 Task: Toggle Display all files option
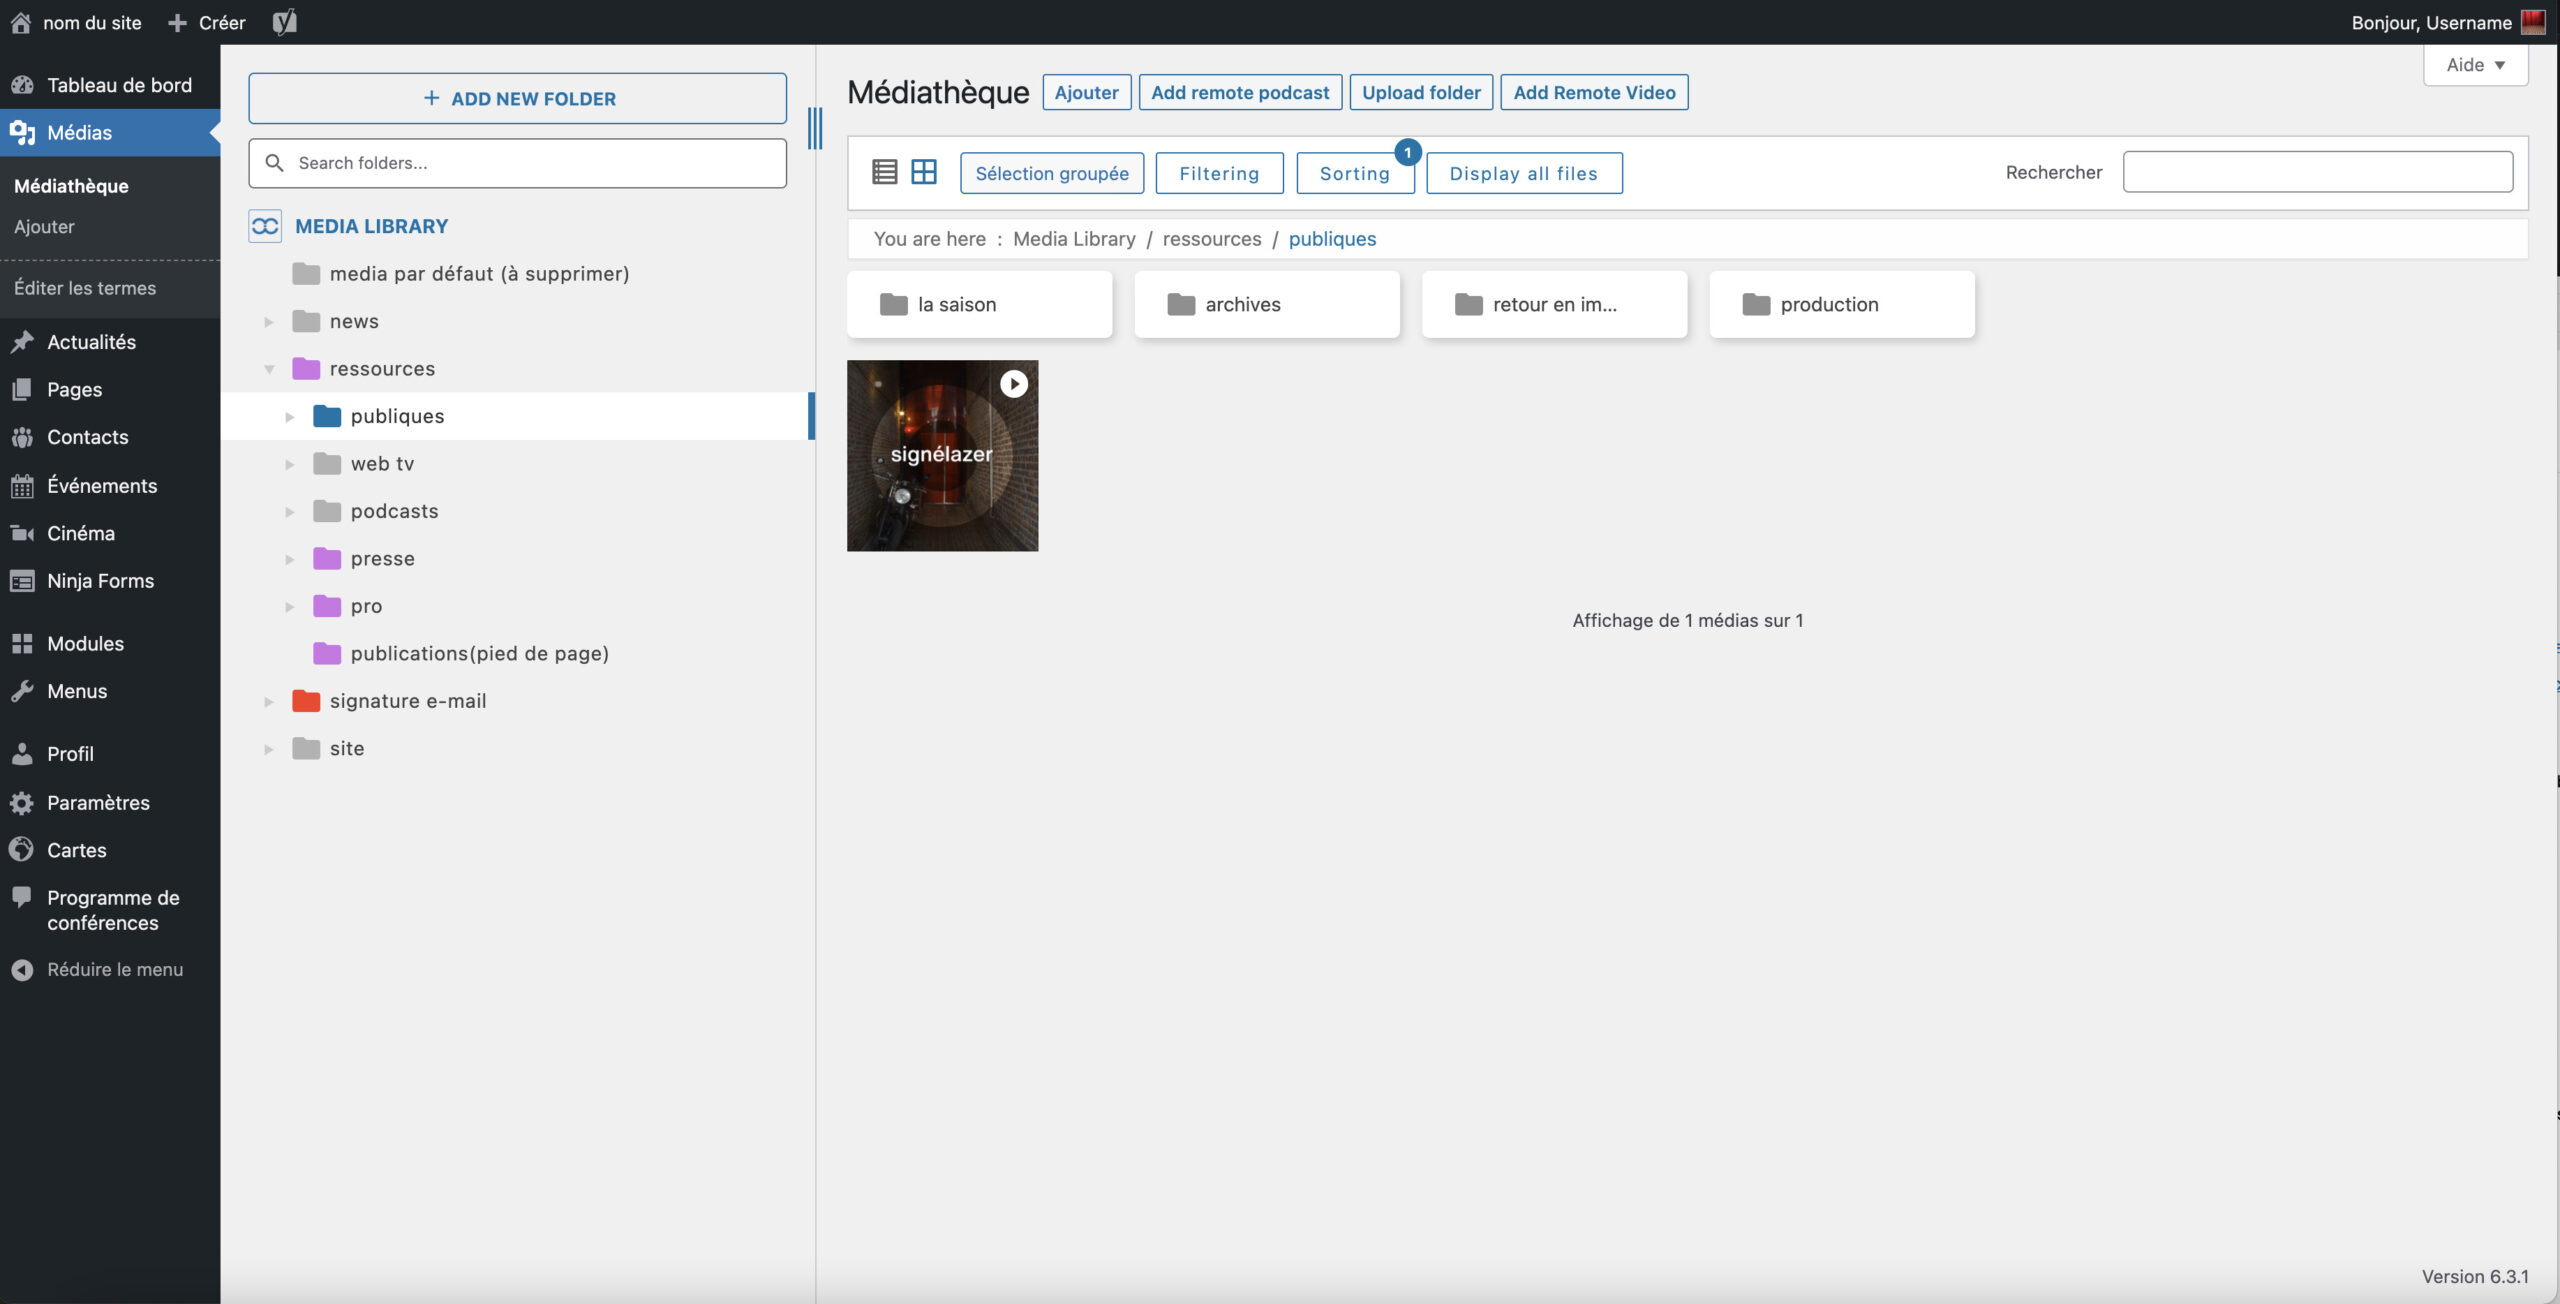point(1523,173)
